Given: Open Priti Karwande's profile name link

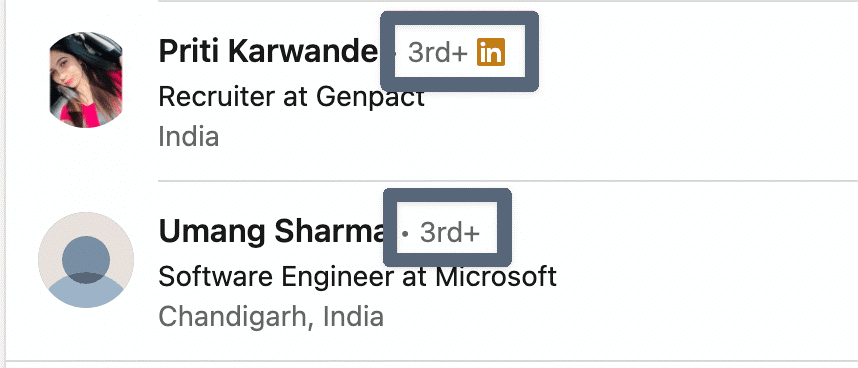Looking at the screenshot, I should point(268,52).
